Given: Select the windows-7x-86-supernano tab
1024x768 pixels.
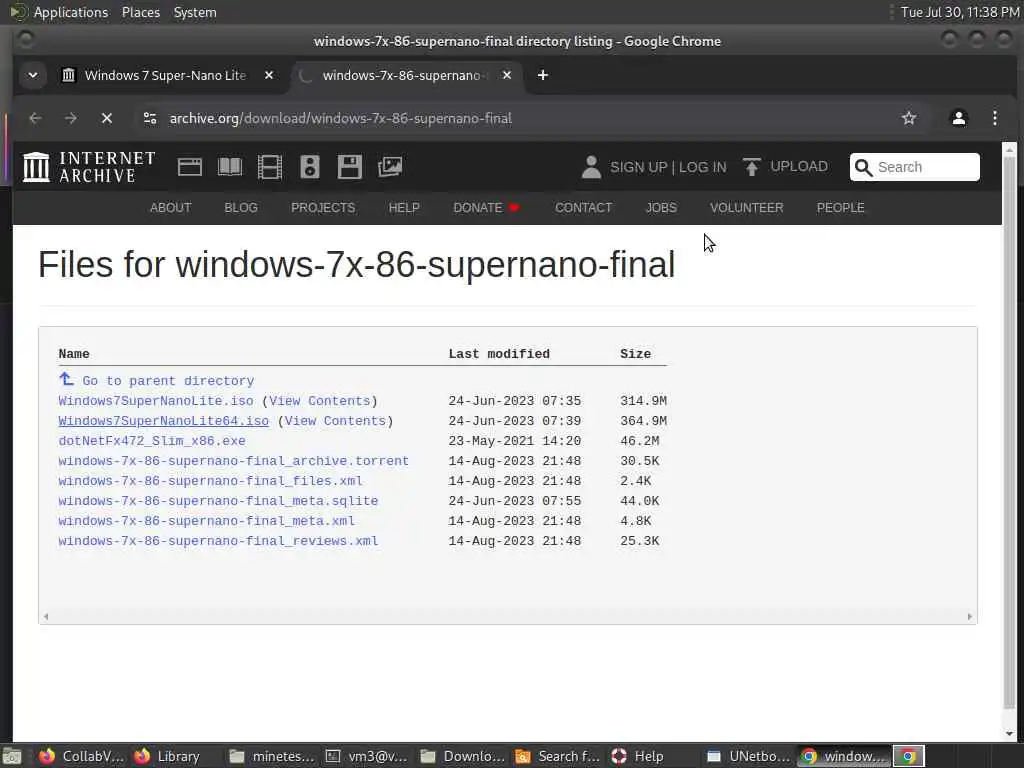Looking at the screenshot, I should coord(406,76).
